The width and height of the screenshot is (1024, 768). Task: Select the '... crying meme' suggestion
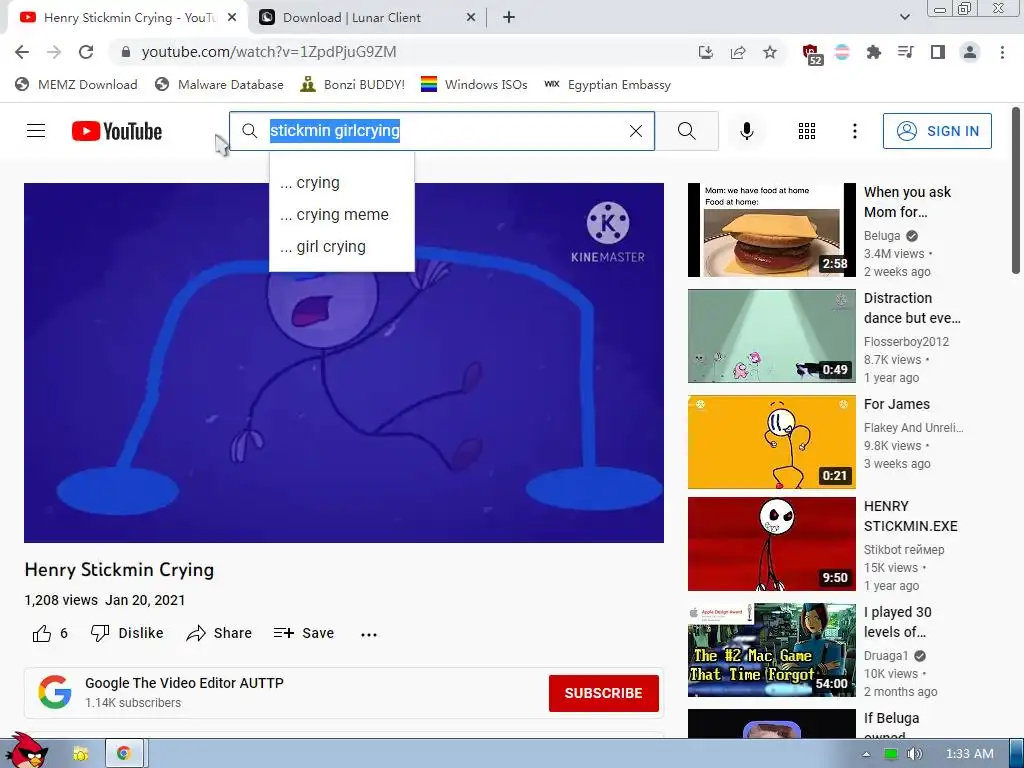[x=342, y=215]
